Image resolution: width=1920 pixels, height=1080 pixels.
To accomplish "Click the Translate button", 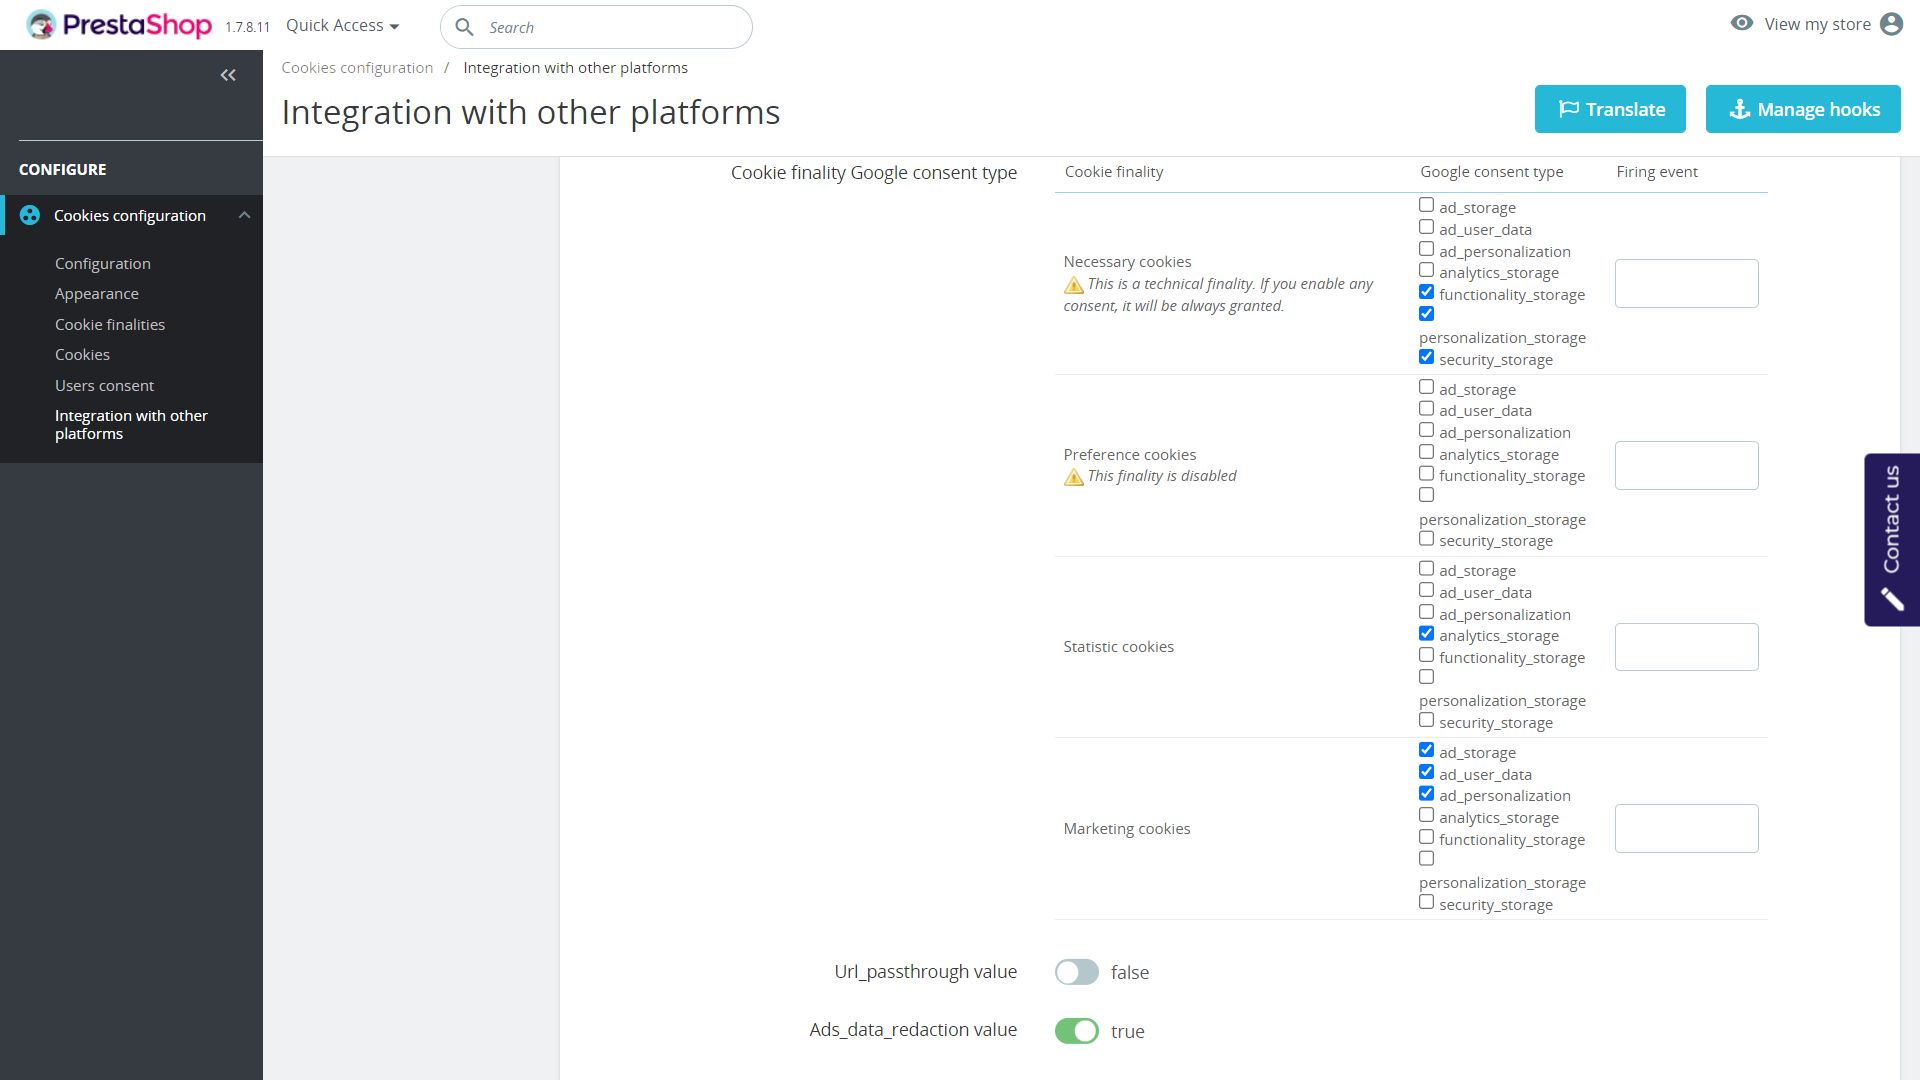I will (1609, 109).
